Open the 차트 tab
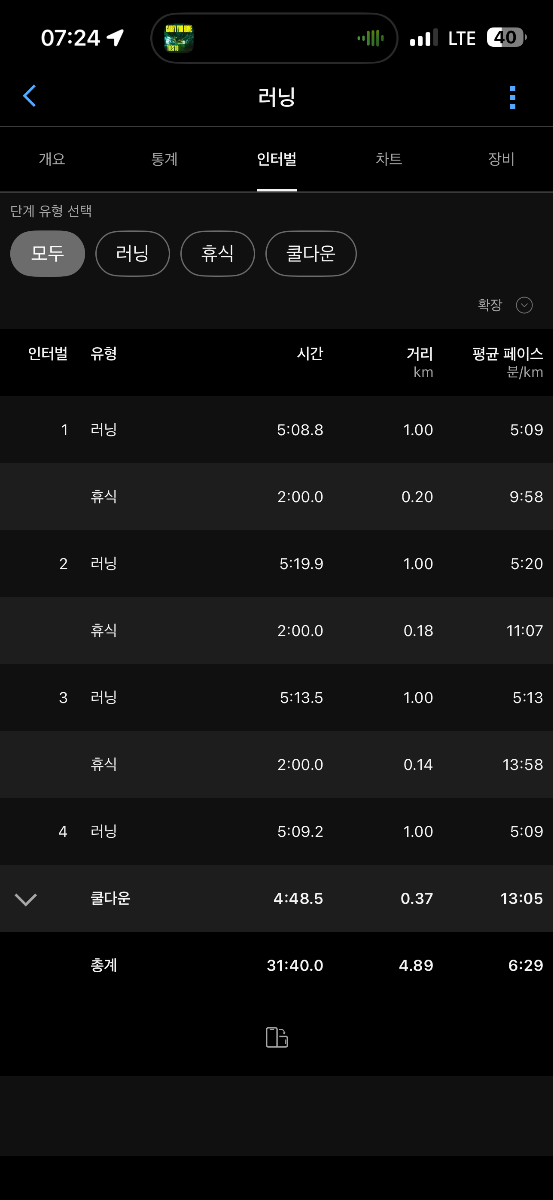The height and width of the screenshot is (1200, 553). (389, 159)
